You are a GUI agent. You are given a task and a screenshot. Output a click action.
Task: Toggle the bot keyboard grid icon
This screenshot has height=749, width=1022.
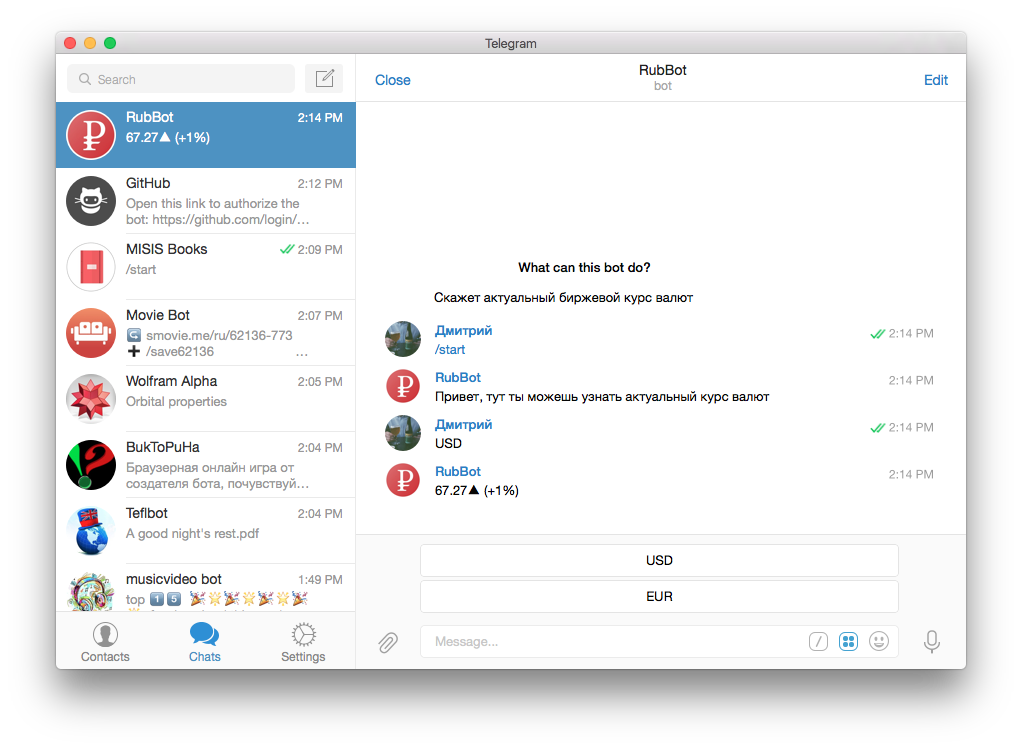(x=848, y=641)
